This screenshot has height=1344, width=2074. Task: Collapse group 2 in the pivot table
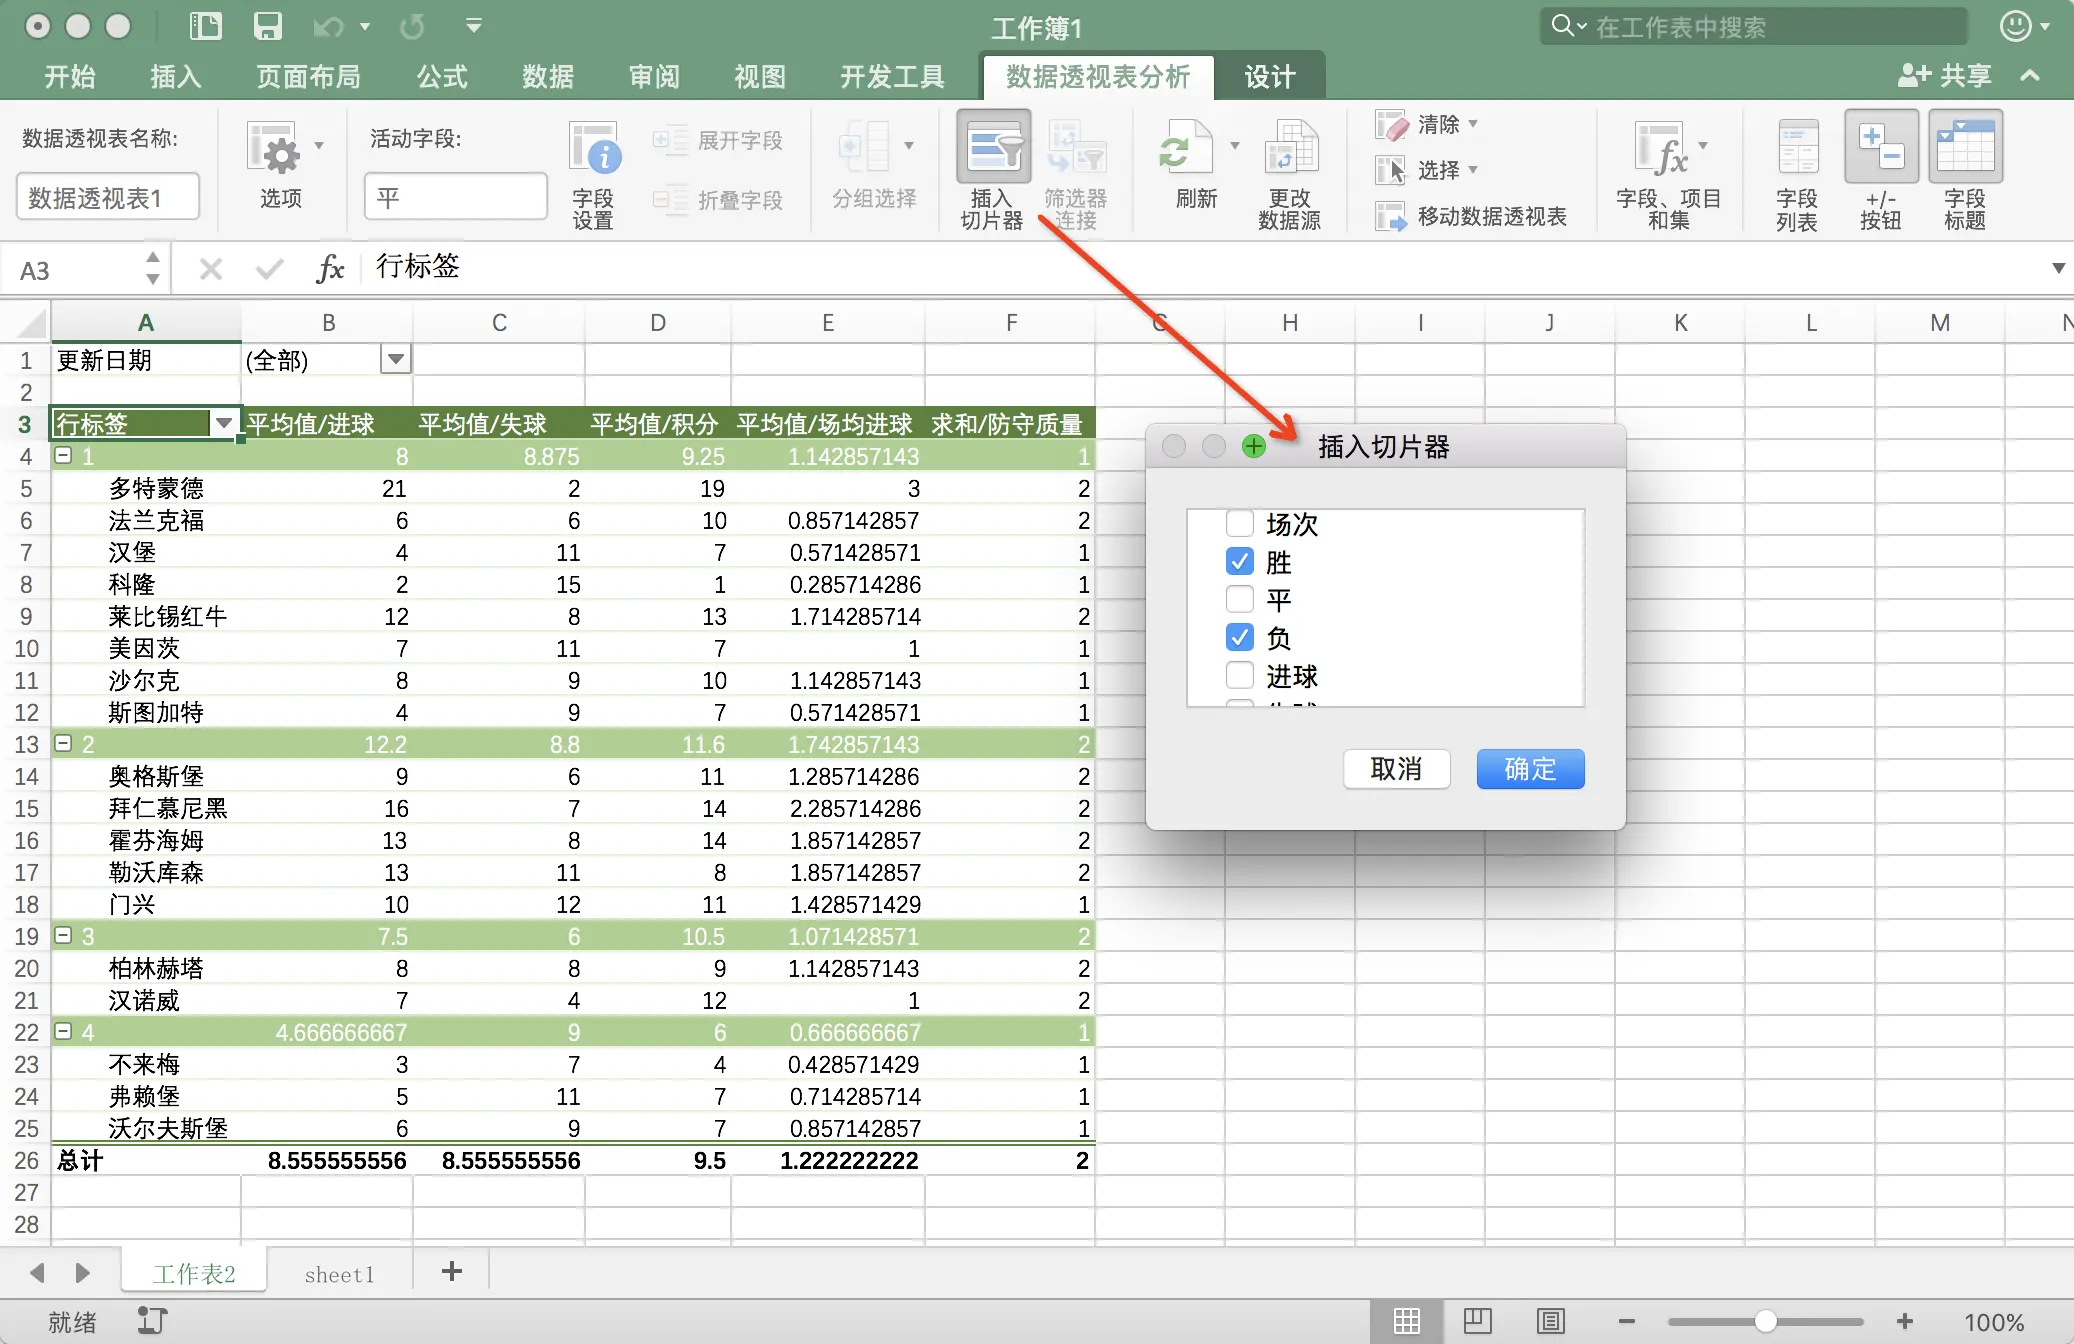tap(64, 743)
